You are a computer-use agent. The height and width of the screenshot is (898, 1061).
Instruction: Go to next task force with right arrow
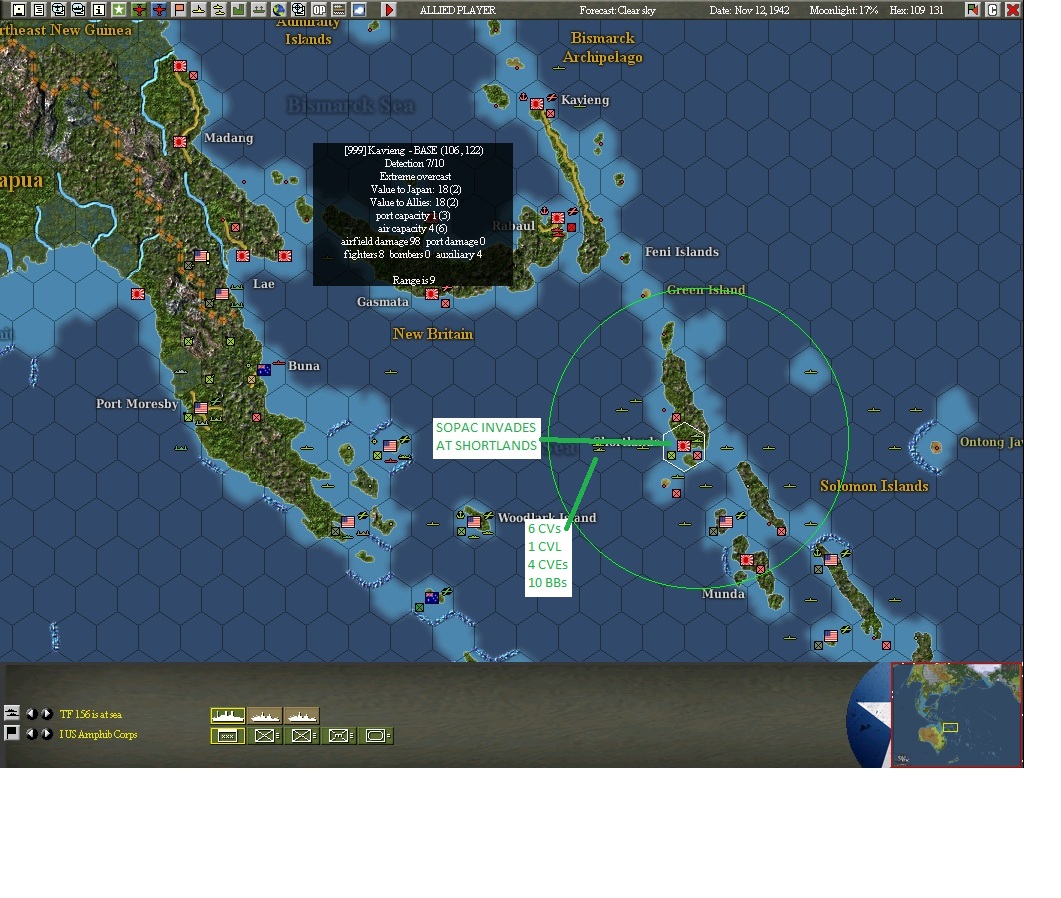point(46,713)
